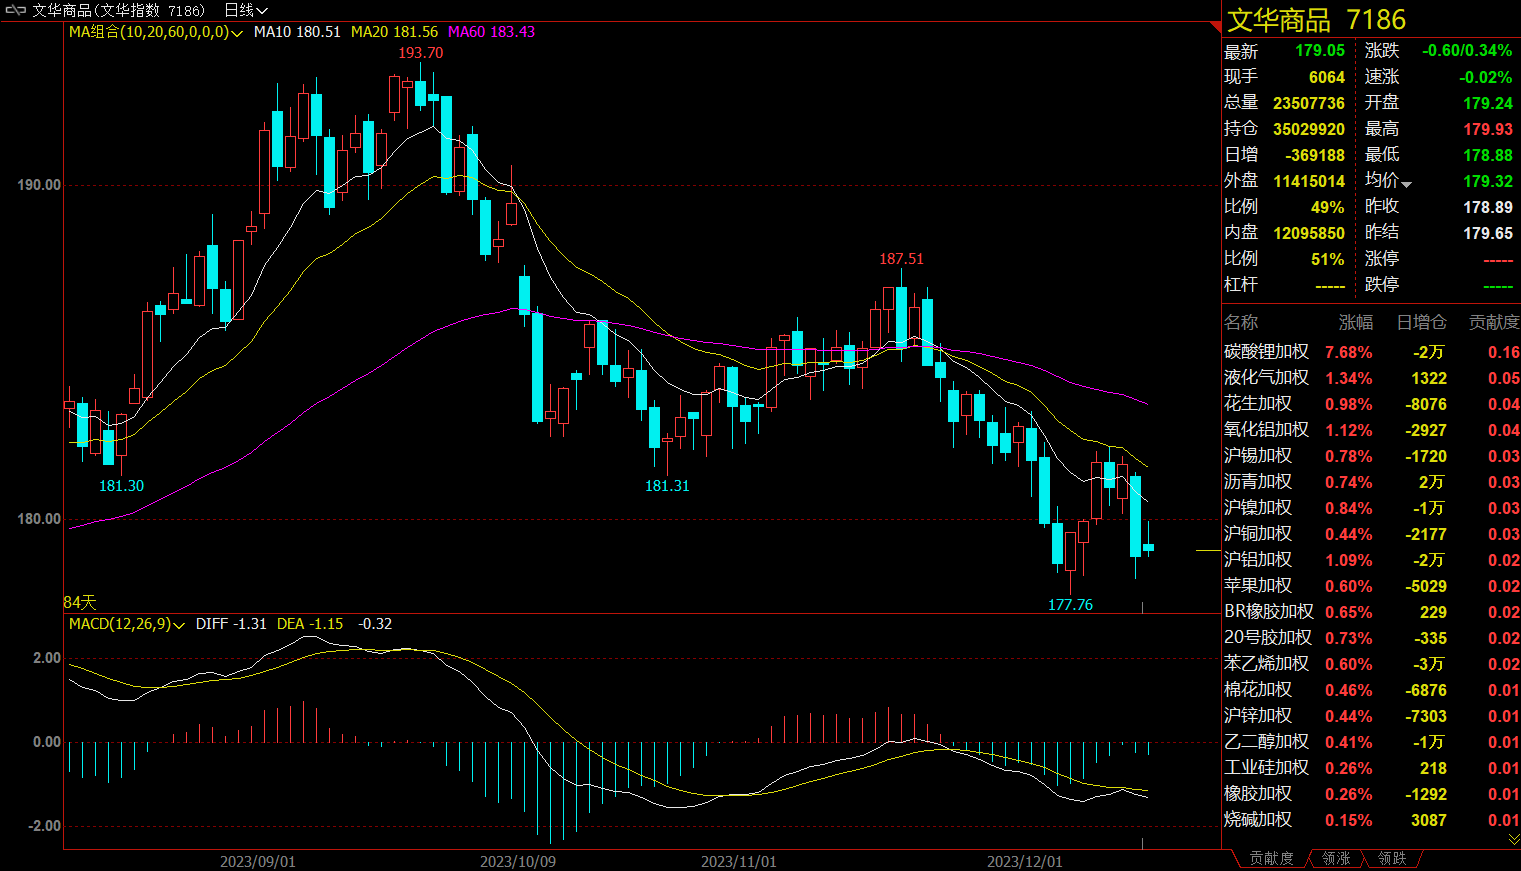Viewport: 1521px width, 871px height.
Task: Click the 最新 price value 179.05
Action: coord(1320,51)
